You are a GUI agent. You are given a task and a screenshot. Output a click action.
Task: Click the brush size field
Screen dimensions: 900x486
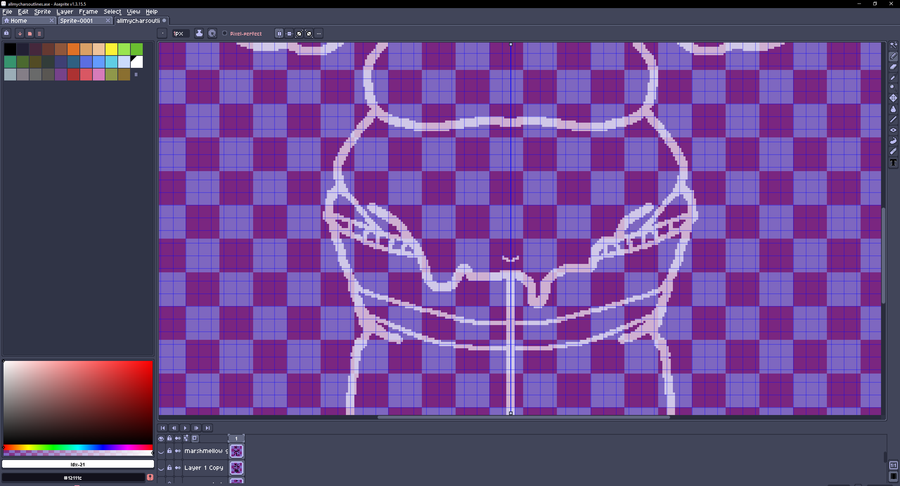coord(180,33)
